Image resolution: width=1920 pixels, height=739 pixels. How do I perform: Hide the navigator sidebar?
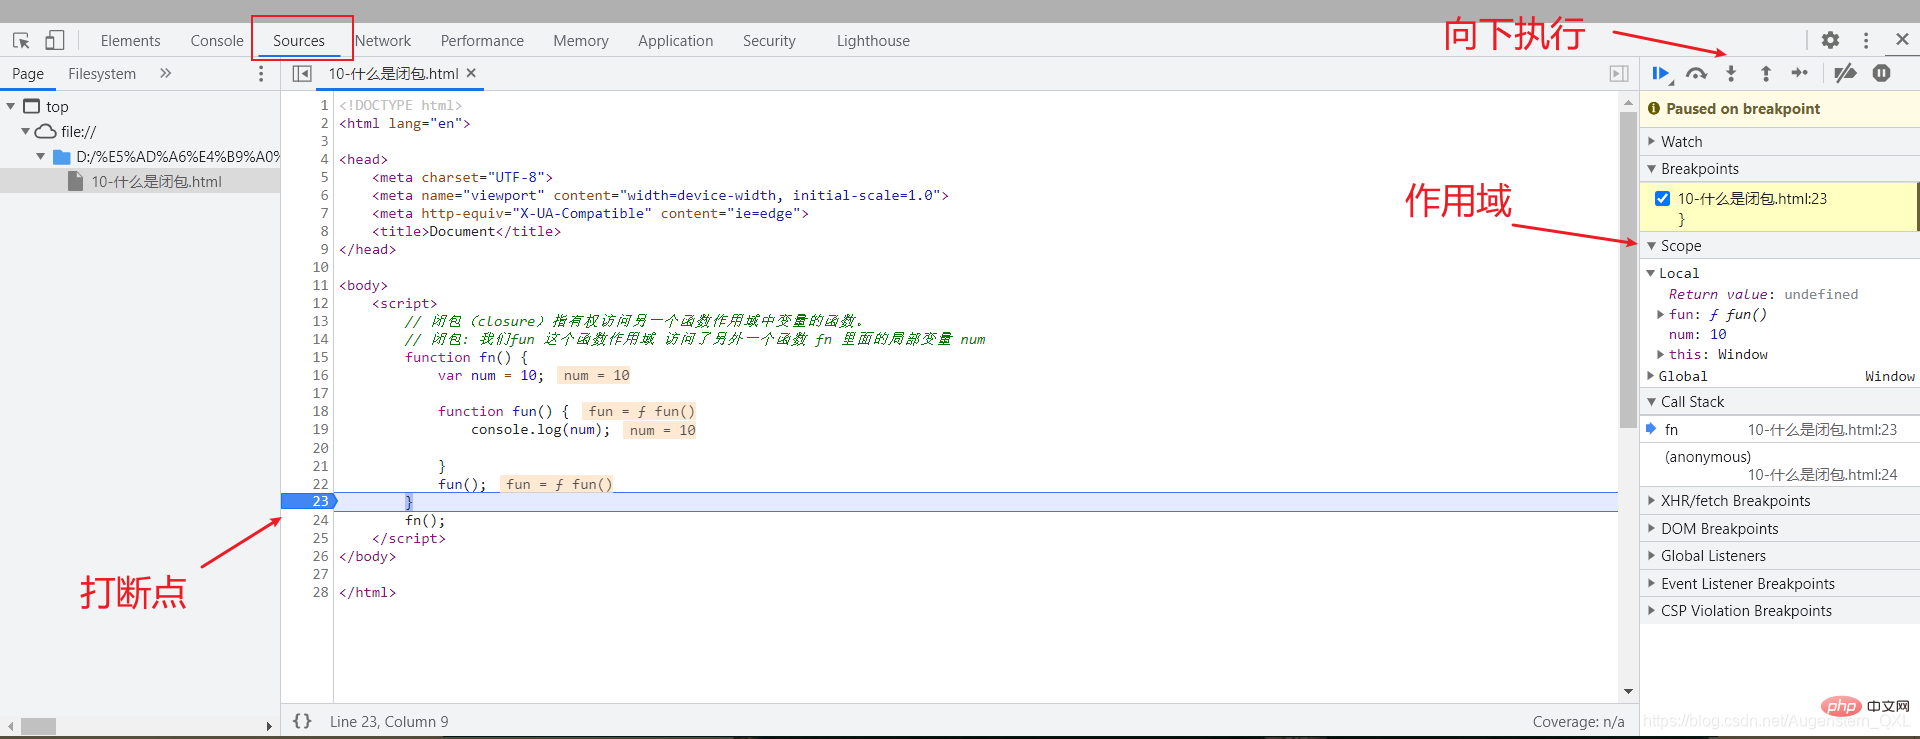[x=302, y=73]
